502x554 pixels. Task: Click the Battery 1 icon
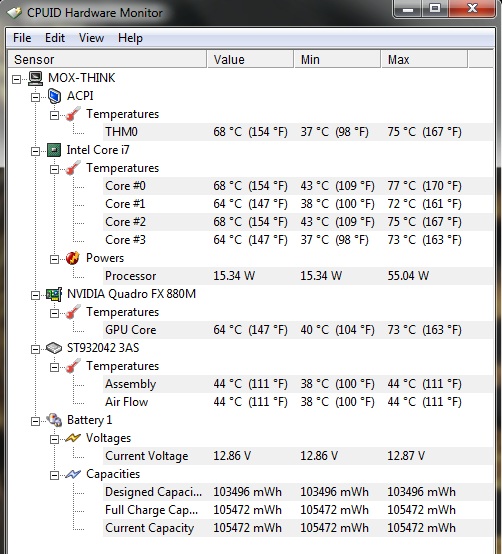coord(54,420)
